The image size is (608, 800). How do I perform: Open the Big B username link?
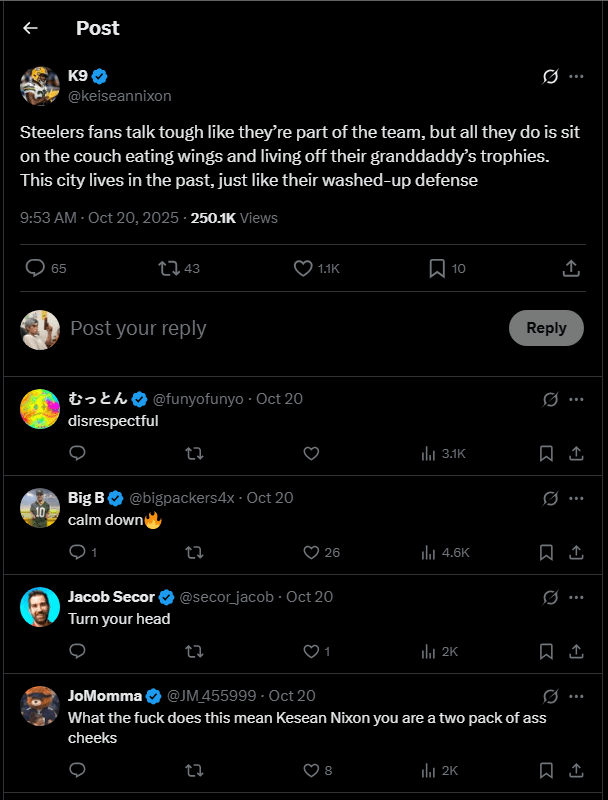tap(86, 498)
